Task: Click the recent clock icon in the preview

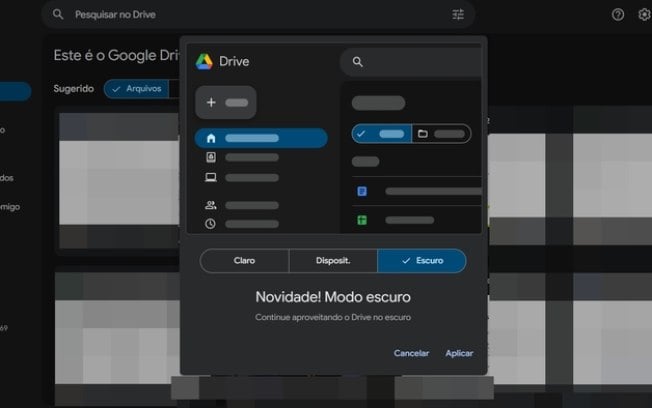Action: click(210, 224)
